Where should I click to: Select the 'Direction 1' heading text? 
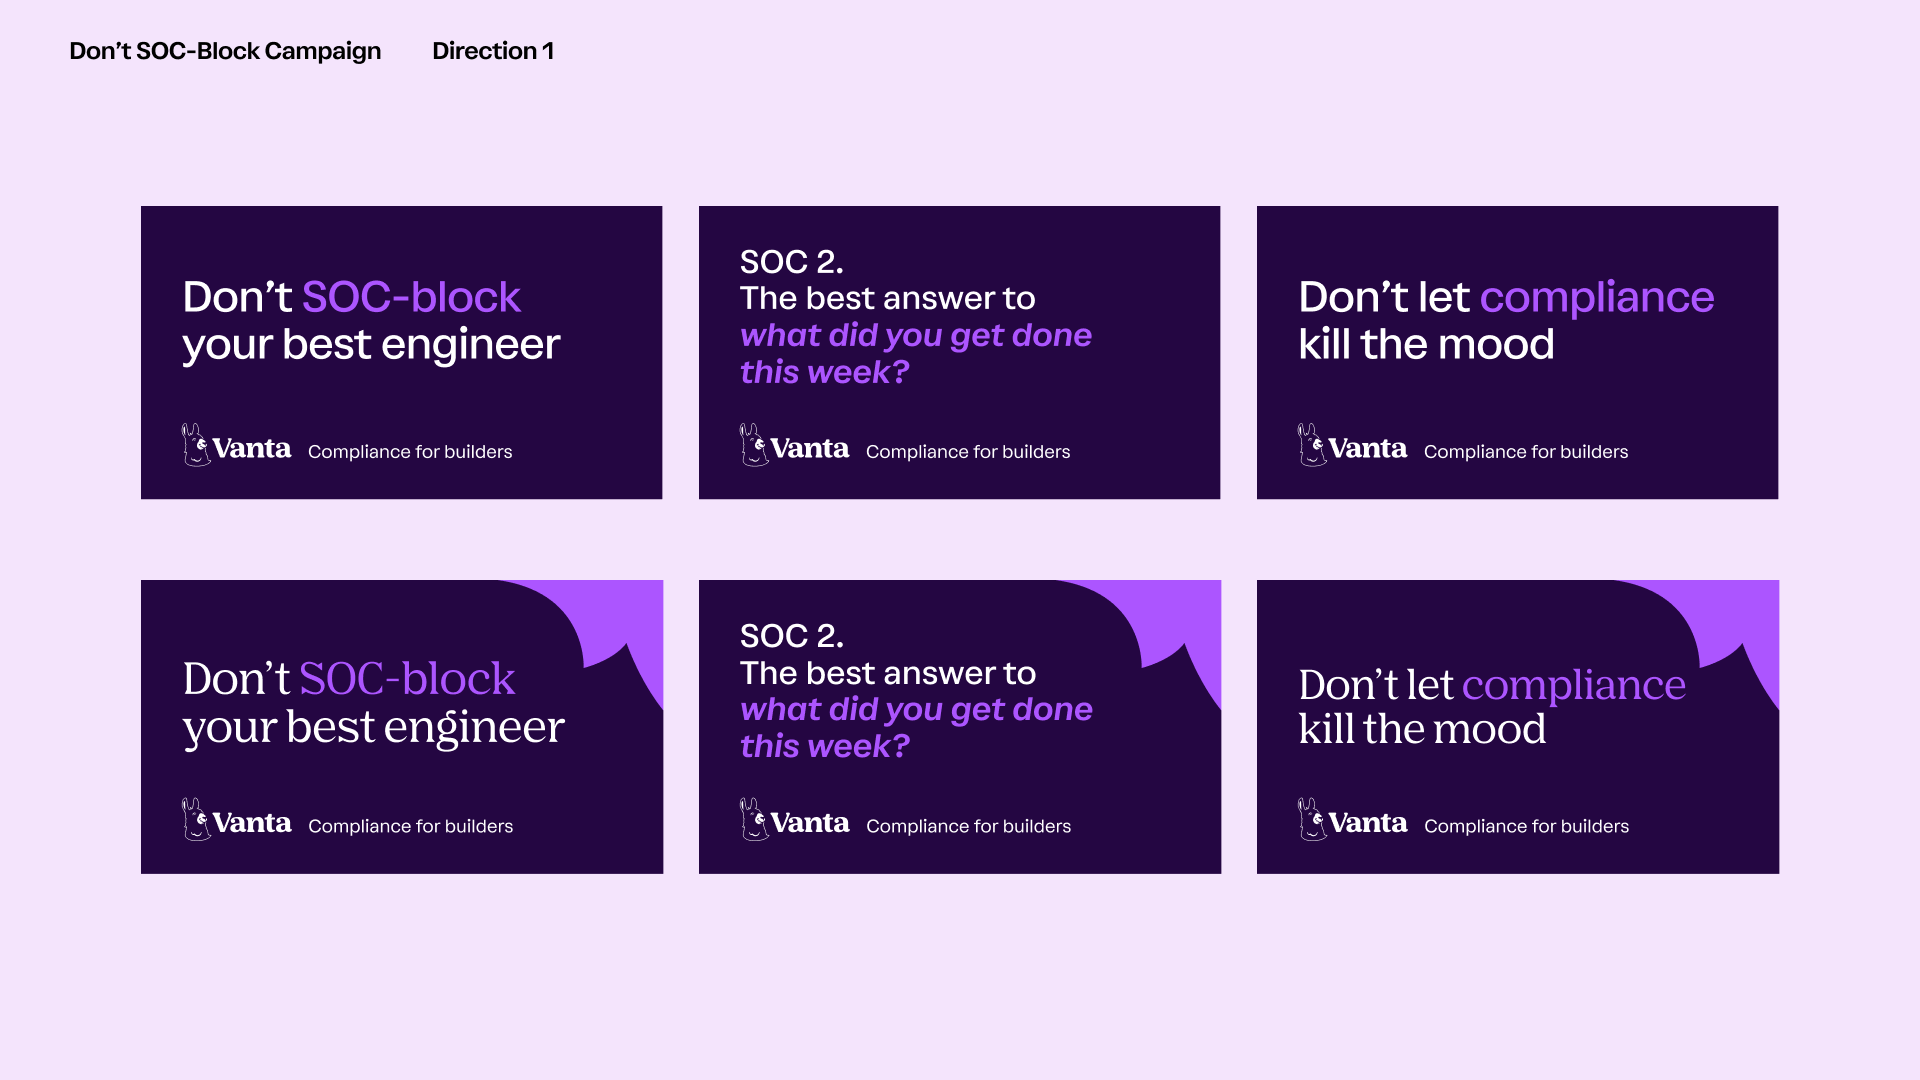coord(493,51)
